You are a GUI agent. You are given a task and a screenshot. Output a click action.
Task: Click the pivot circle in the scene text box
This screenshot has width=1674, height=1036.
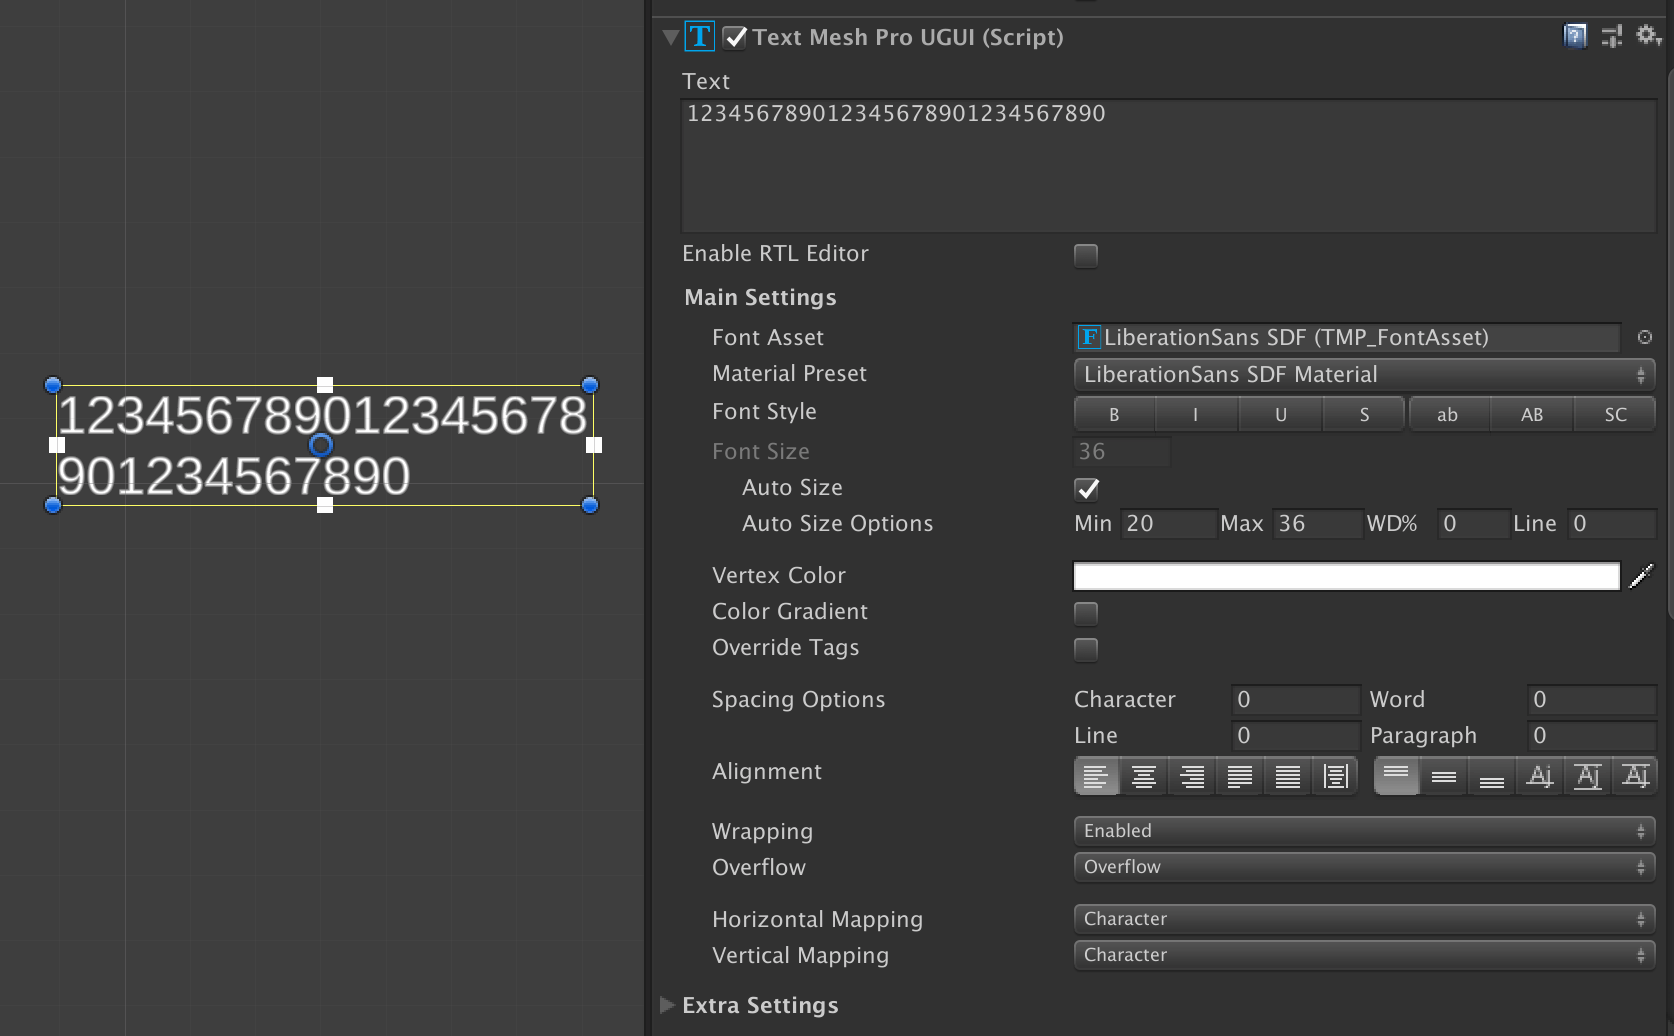[x=321, y=445]
